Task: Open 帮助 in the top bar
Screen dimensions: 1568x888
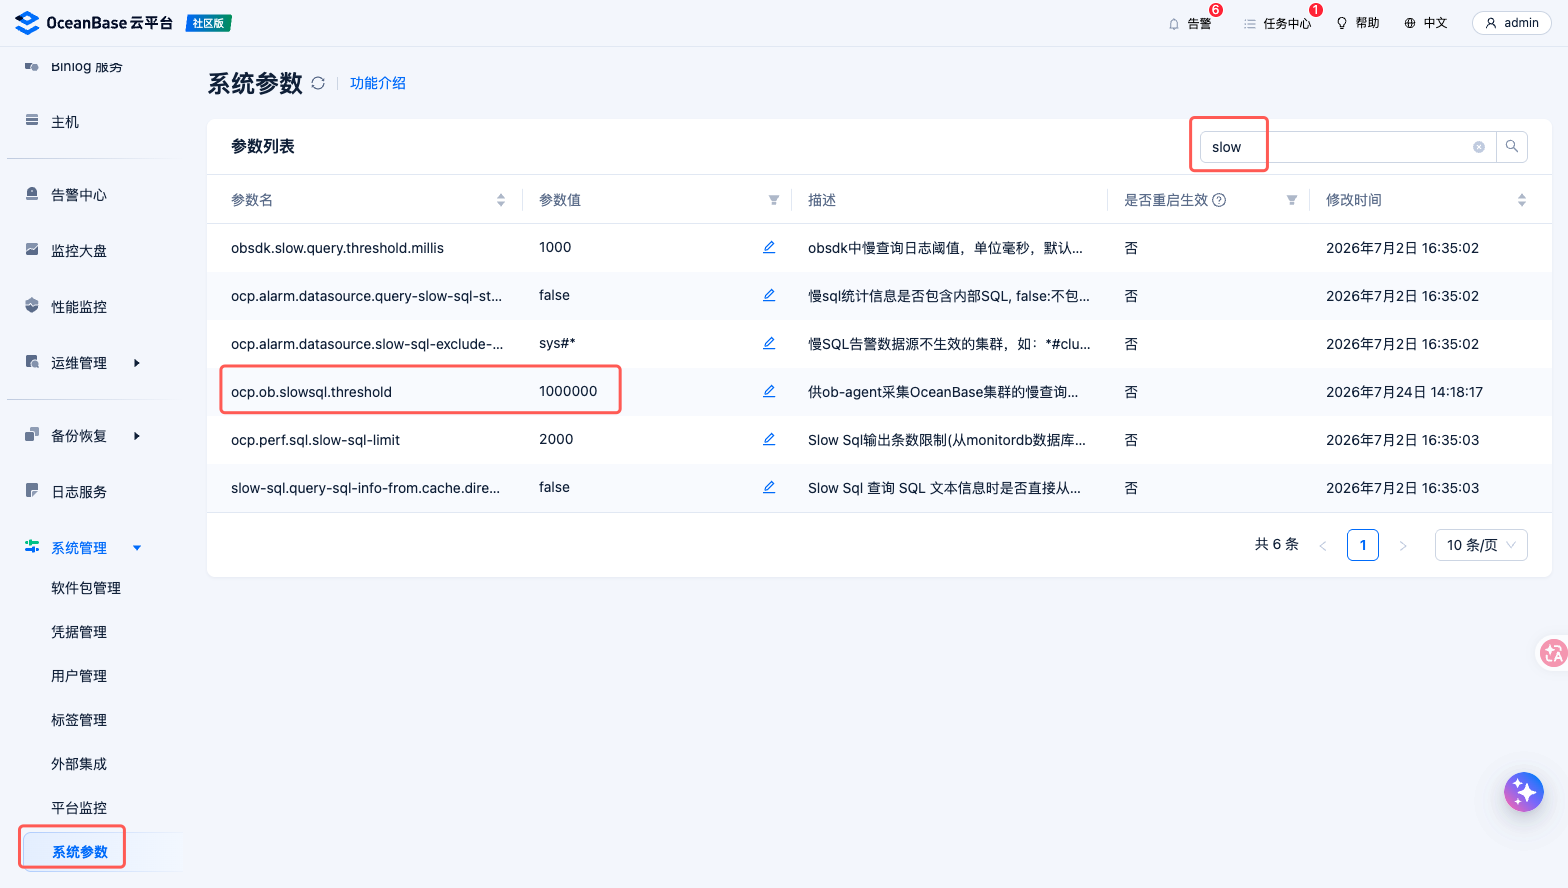Action: [1367, 23]
